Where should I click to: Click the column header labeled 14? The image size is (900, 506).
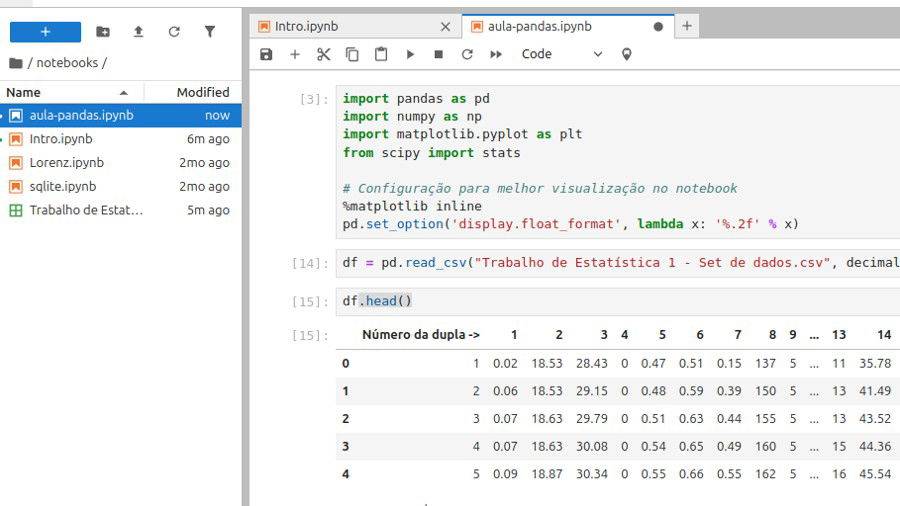tap(884, 335)
